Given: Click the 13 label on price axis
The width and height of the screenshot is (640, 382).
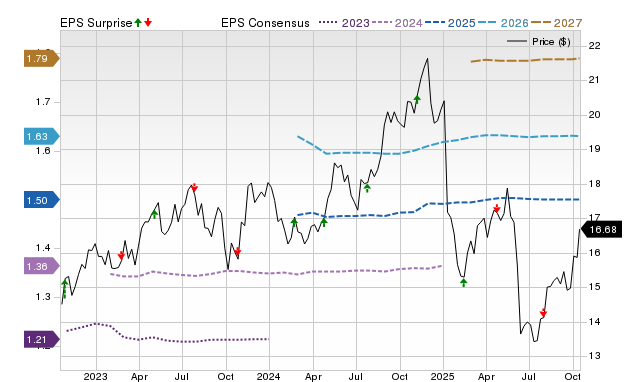Looking at the screenshot, I should pos(594,356).
